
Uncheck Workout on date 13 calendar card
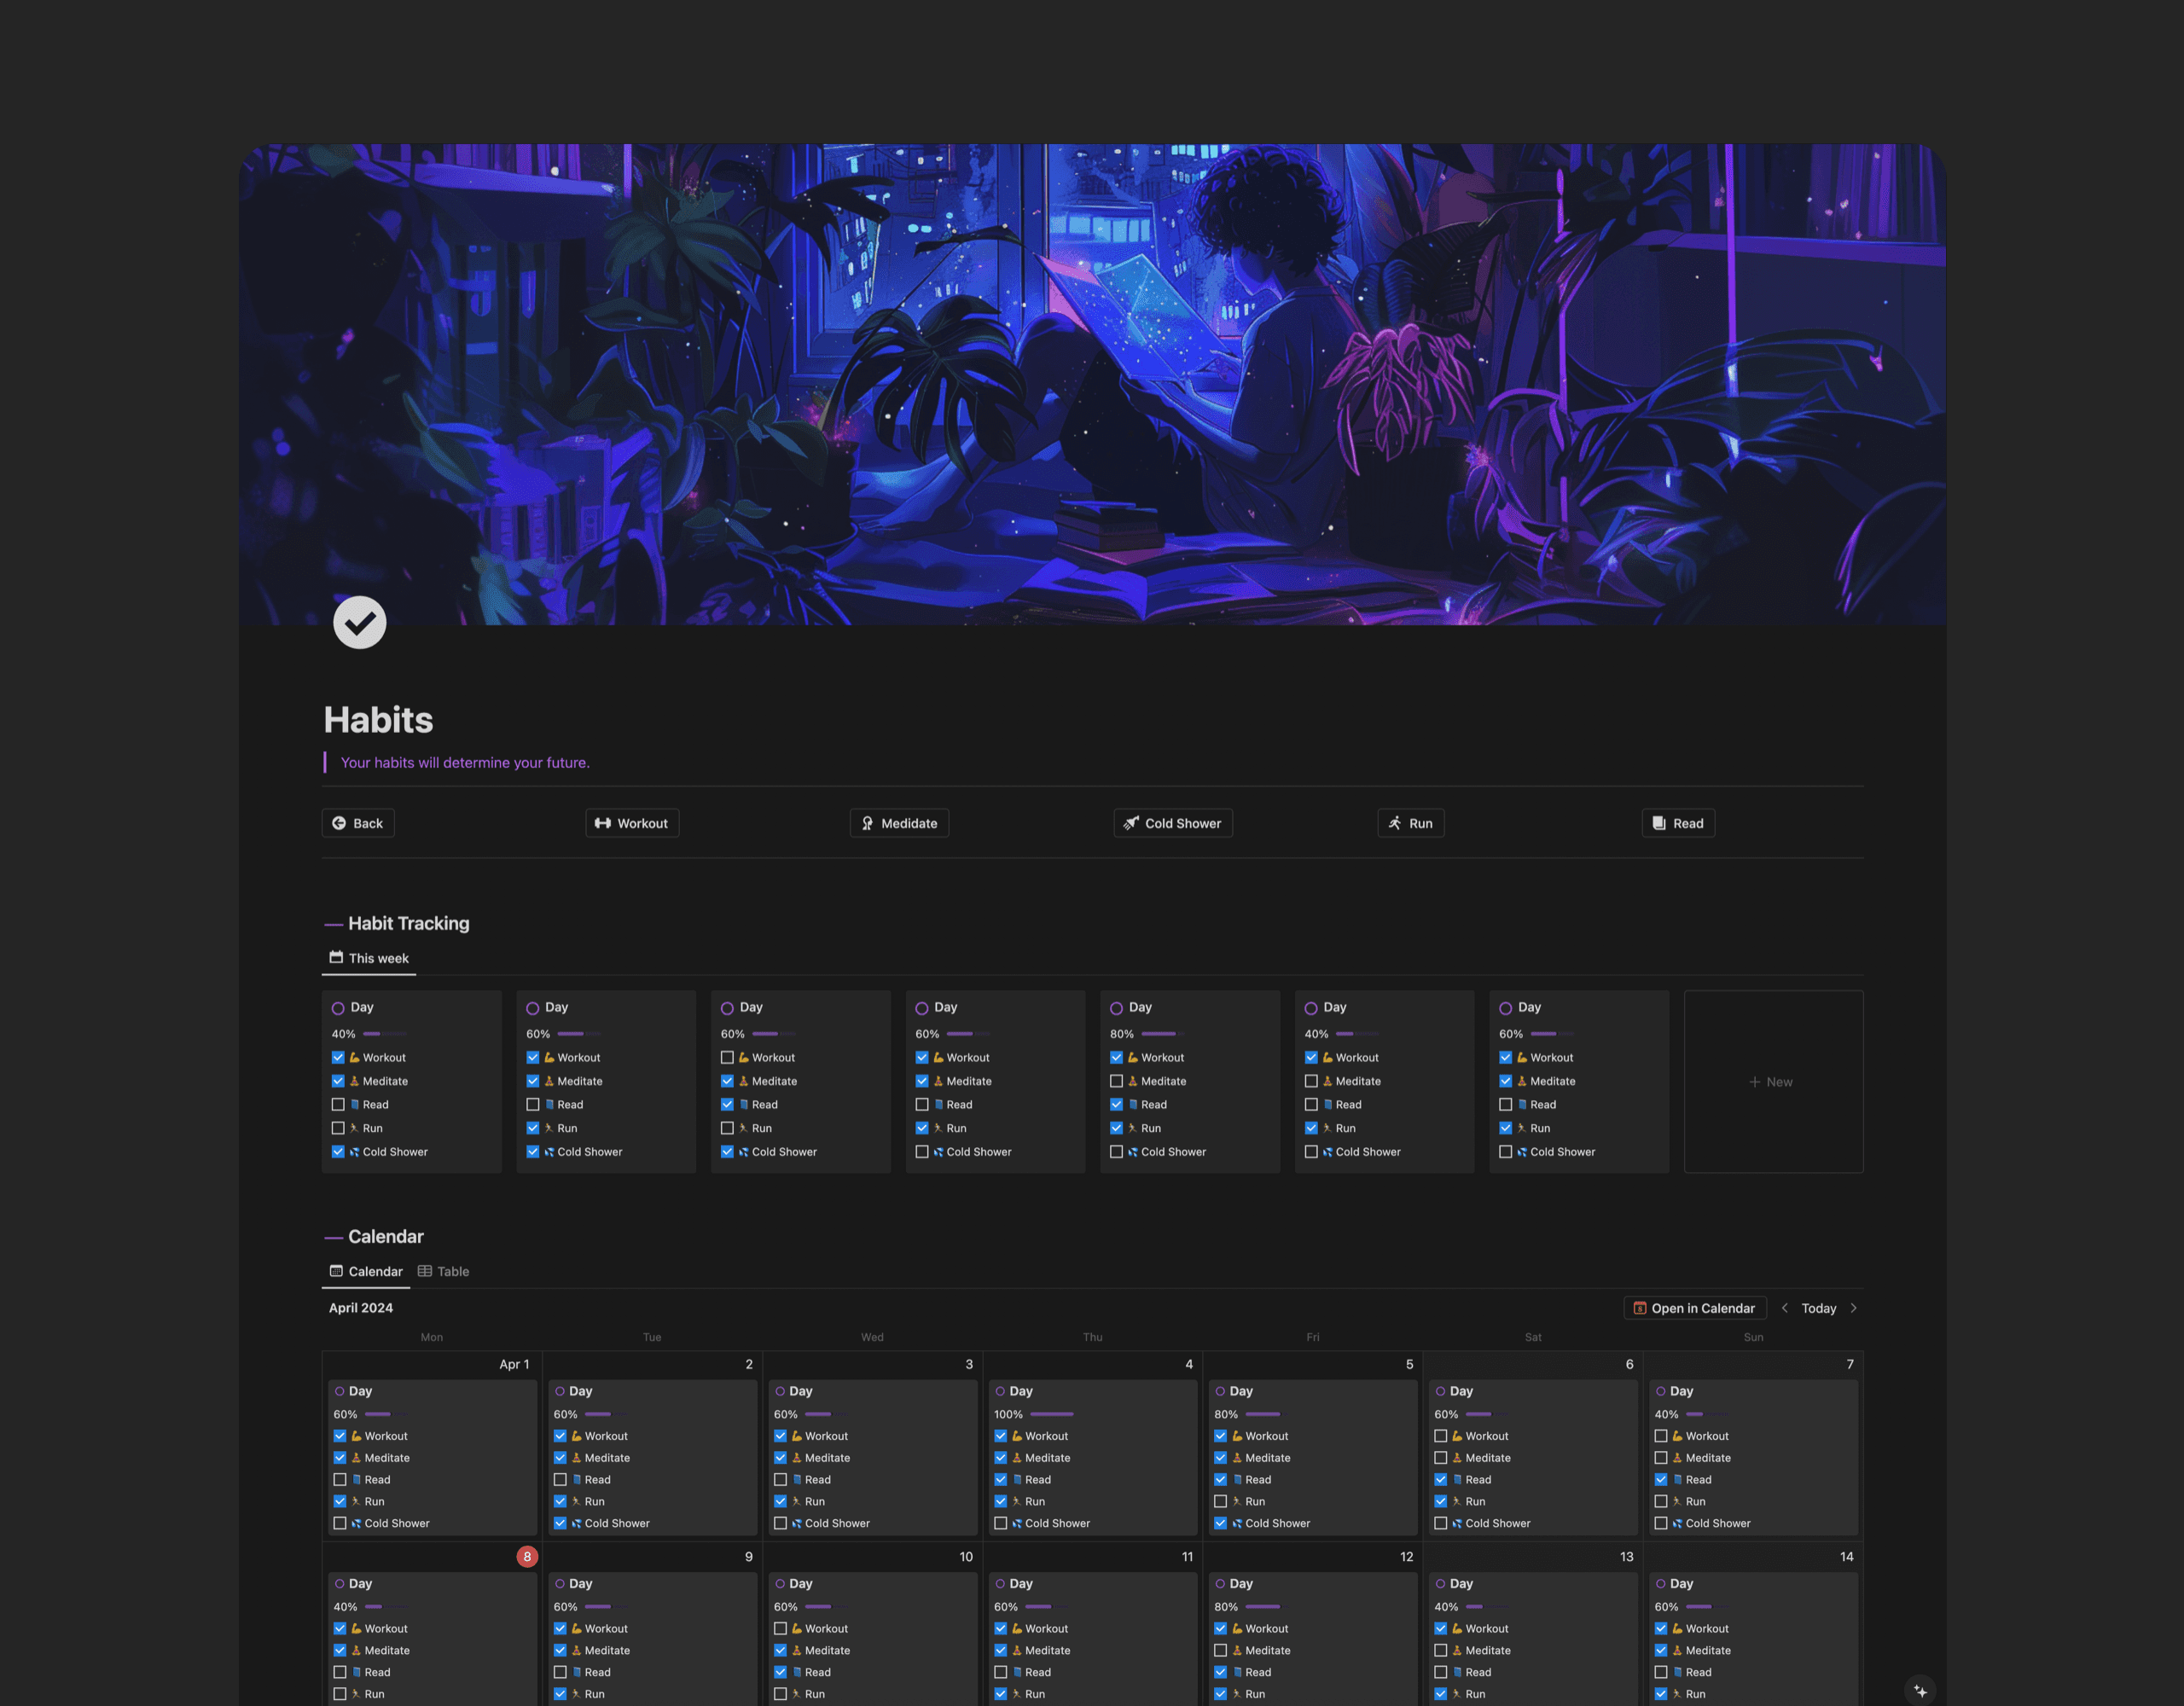tap(1440, 1629)
